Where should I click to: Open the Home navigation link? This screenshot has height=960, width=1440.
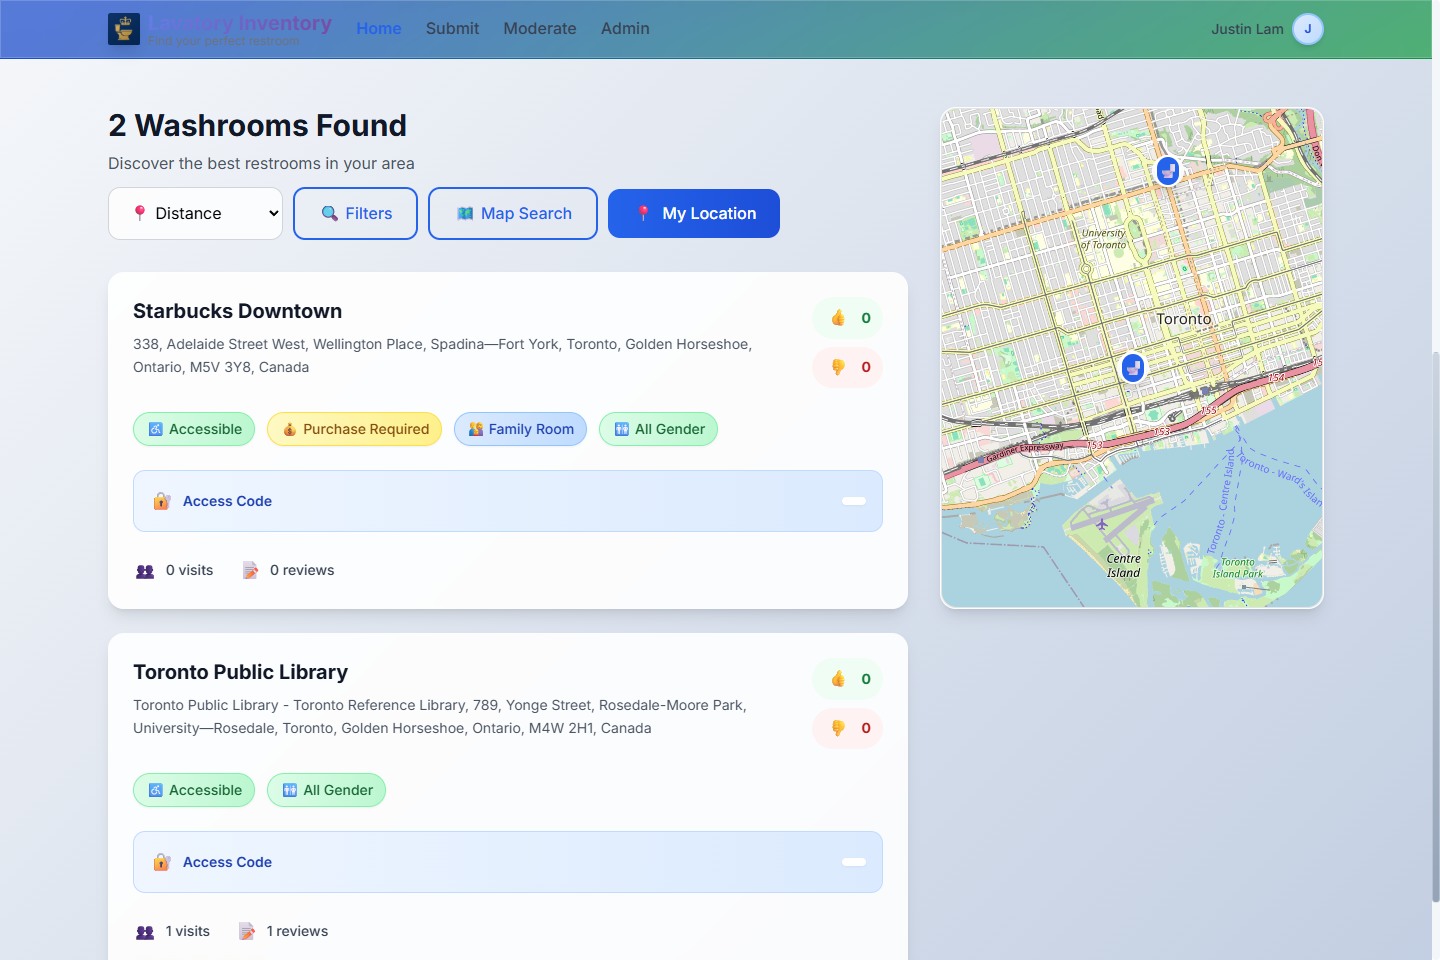coord(379,29)
